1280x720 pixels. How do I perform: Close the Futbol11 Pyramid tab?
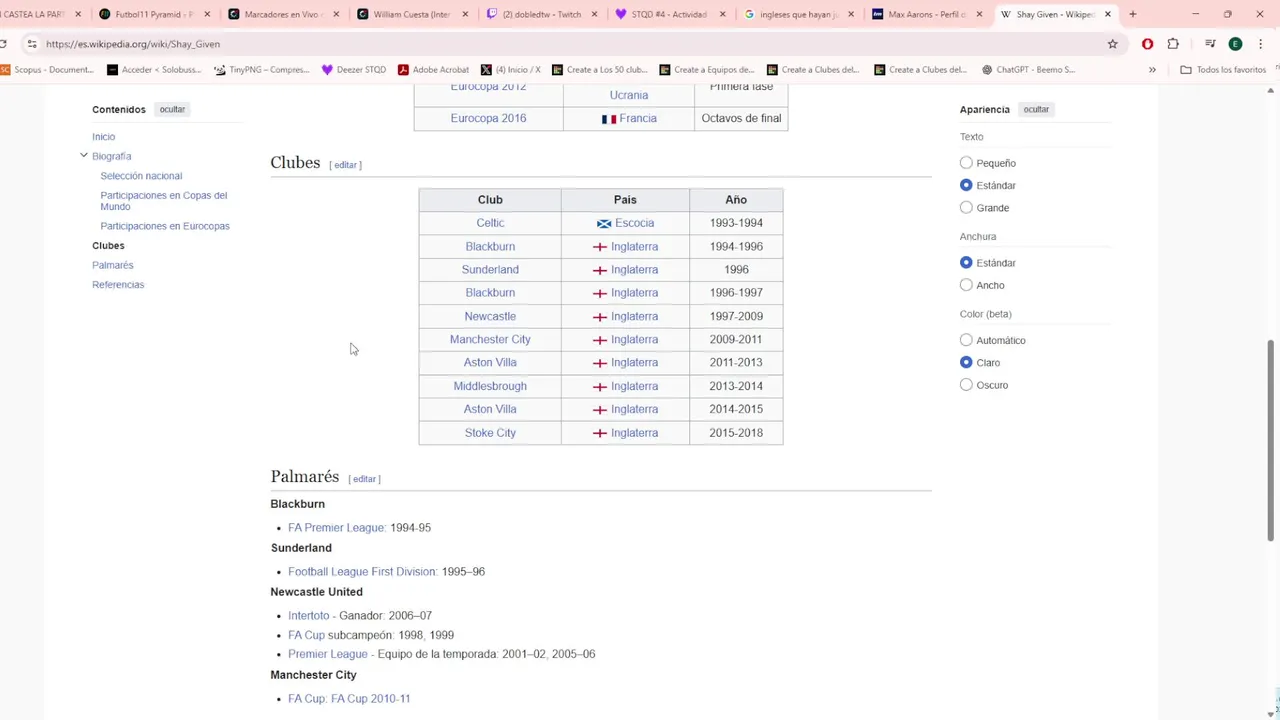coord(207,14)
